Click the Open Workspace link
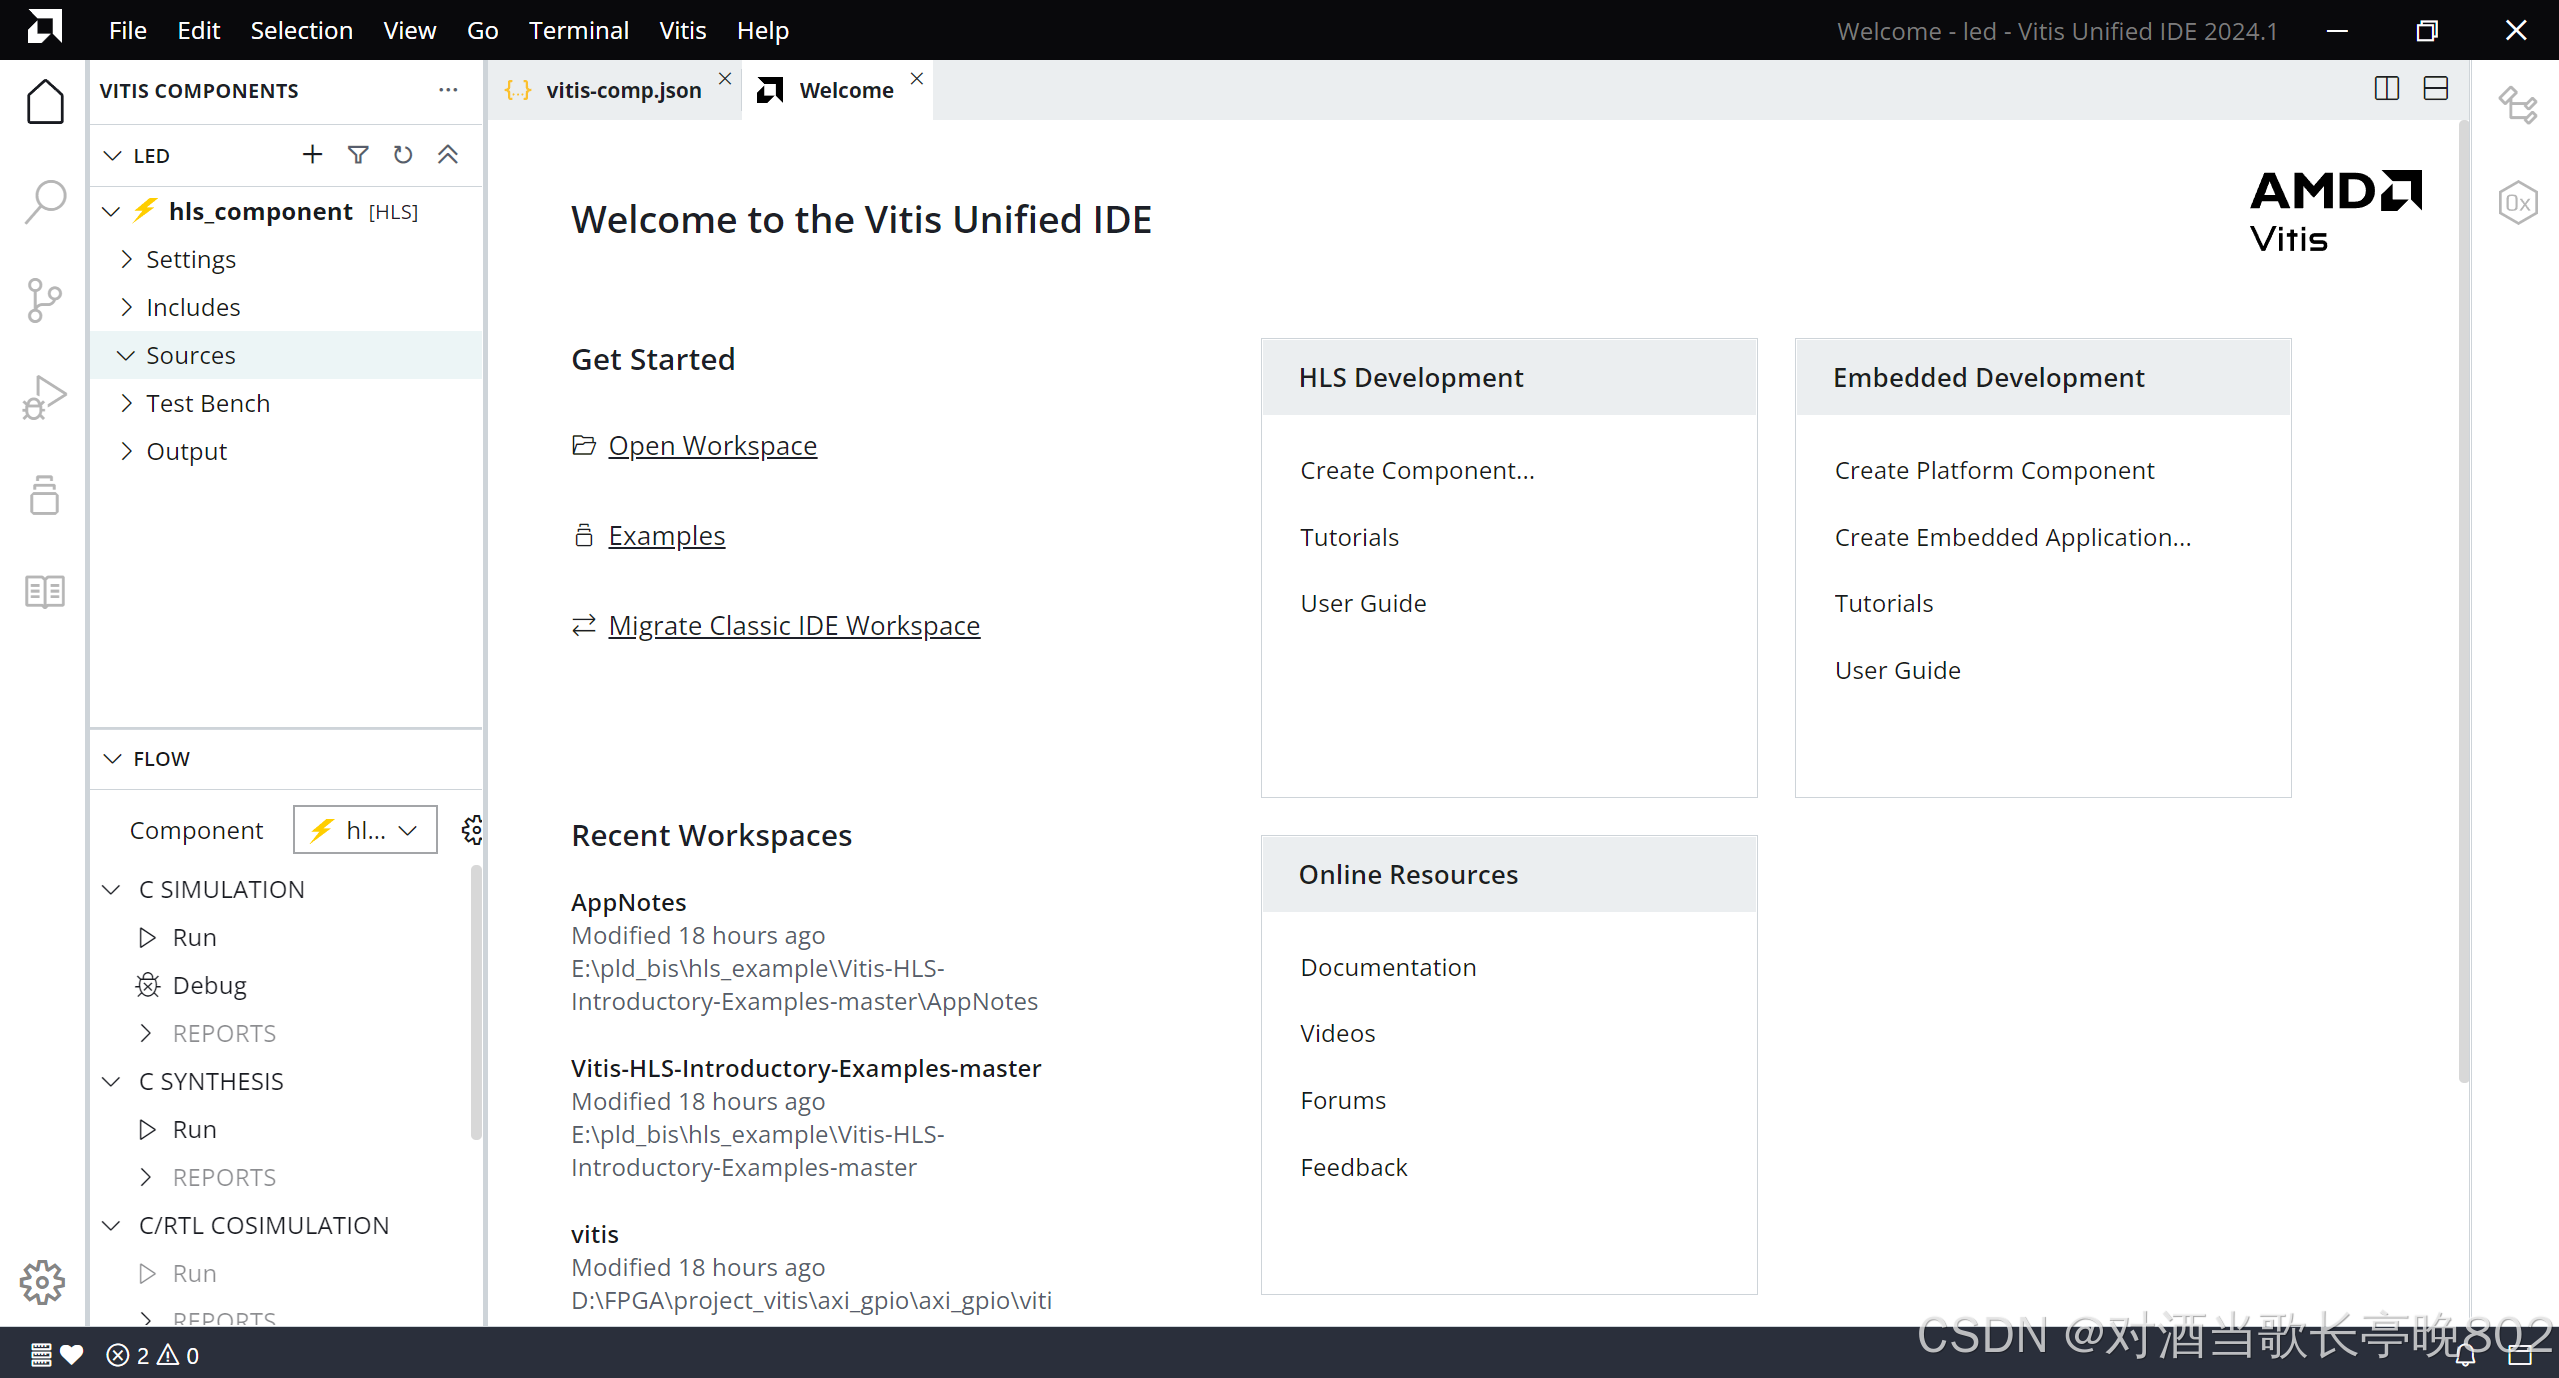Image resolution: width=2559 pixels, height=1378 pixels. tap(712, 445)
